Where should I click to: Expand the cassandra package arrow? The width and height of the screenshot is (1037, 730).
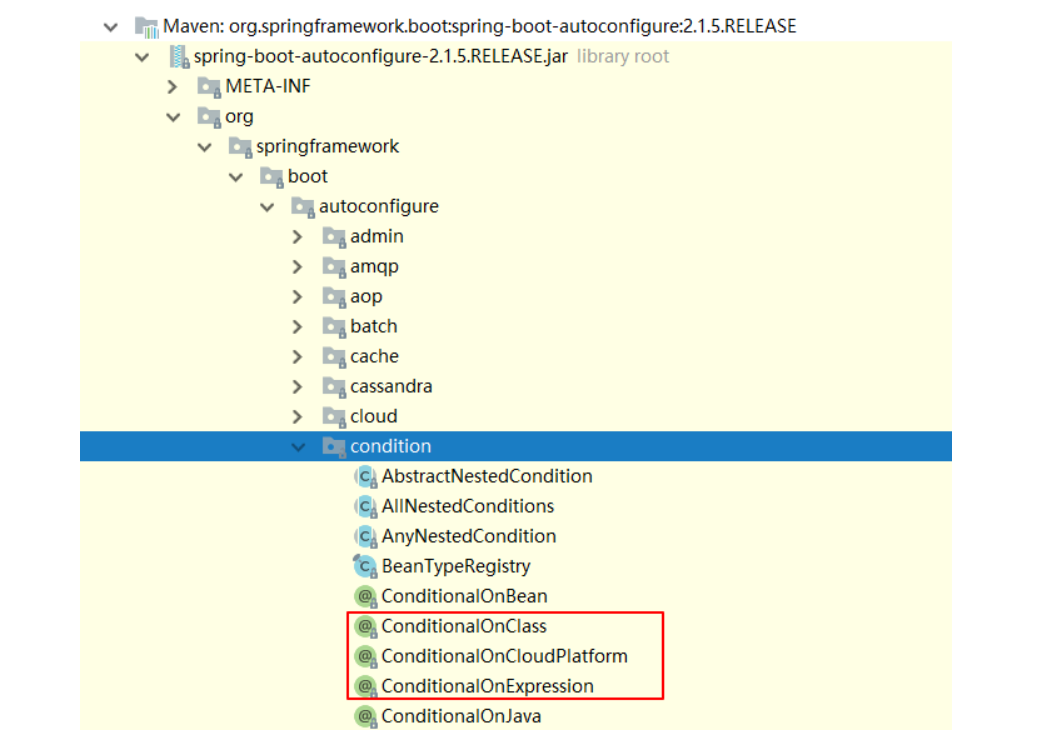[x=298, y=387]
